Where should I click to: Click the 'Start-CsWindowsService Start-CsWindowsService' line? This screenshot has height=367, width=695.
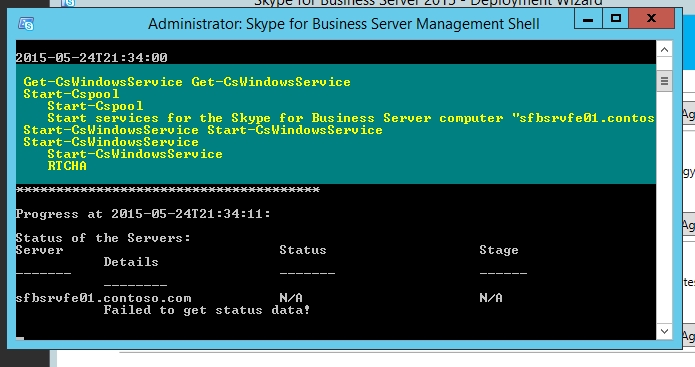203,130
